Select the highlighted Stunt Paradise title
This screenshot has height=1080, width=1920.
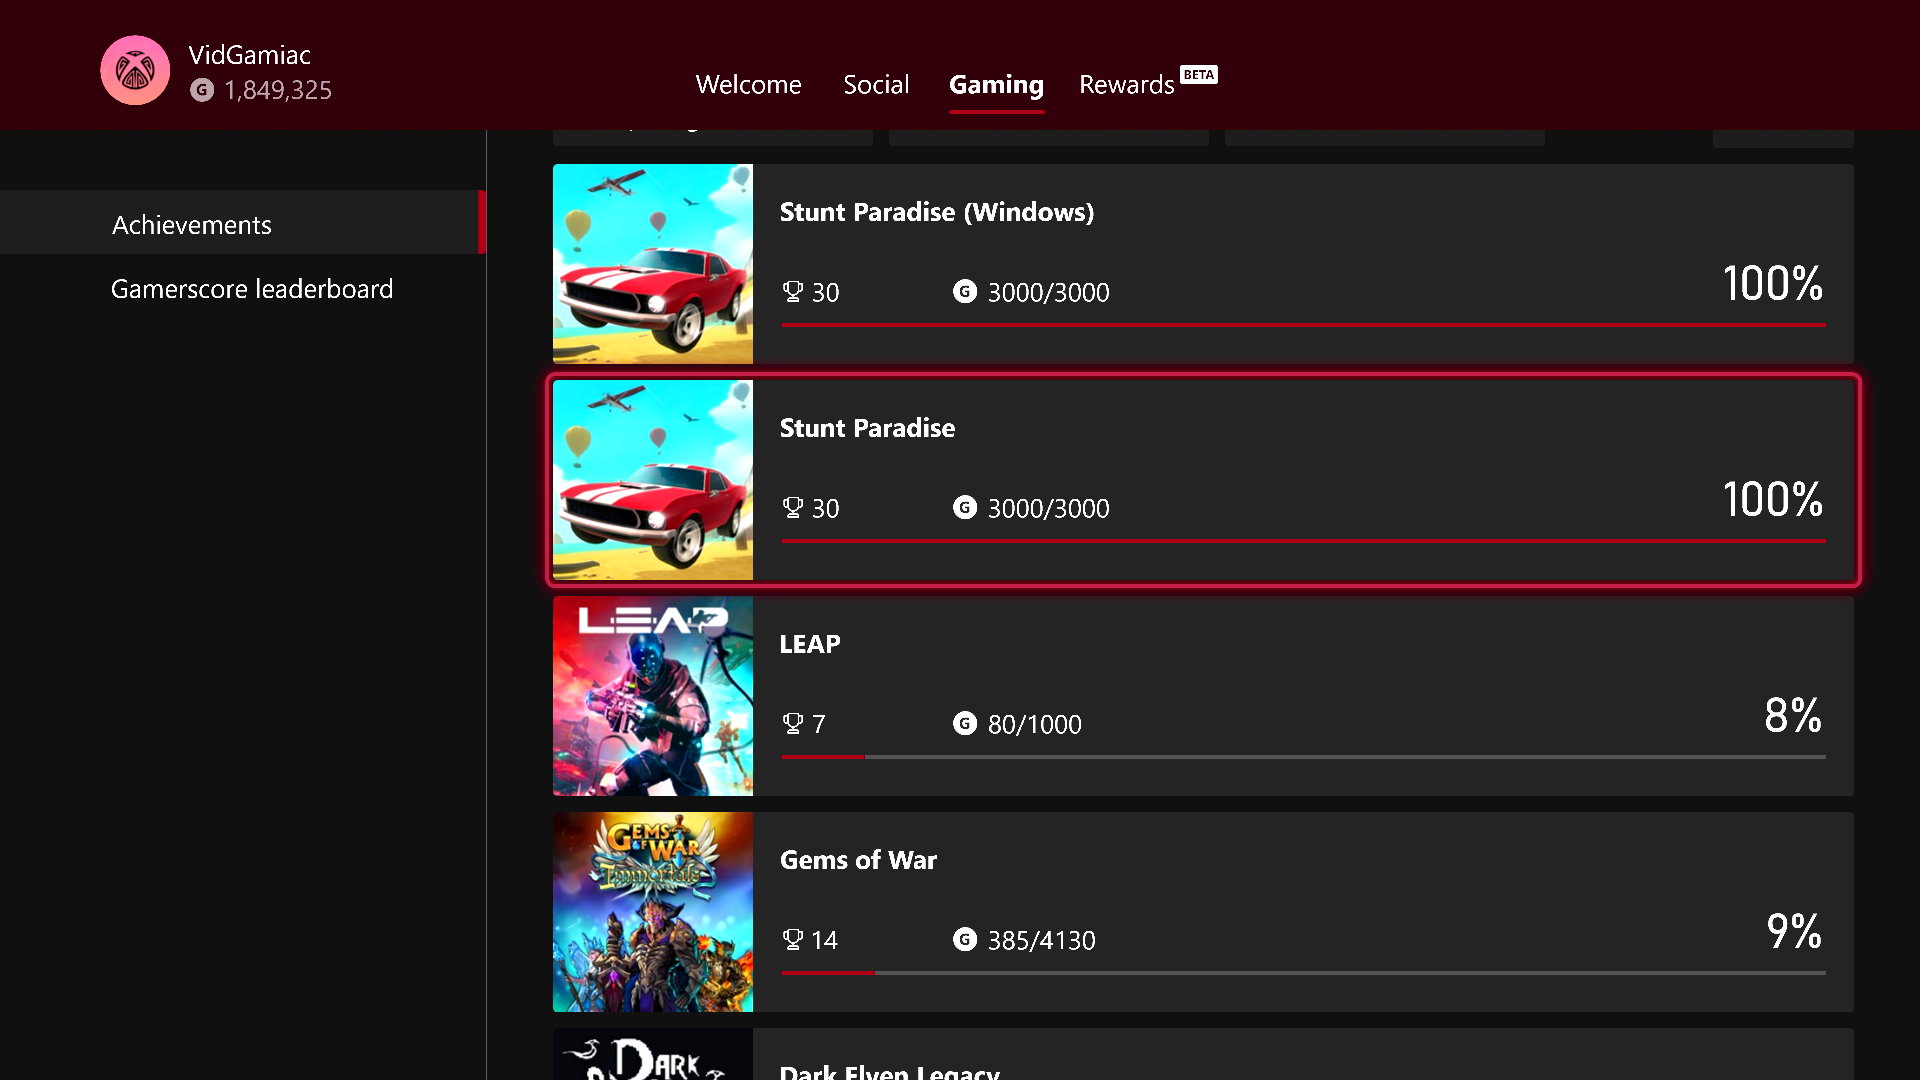coord(867,428)
